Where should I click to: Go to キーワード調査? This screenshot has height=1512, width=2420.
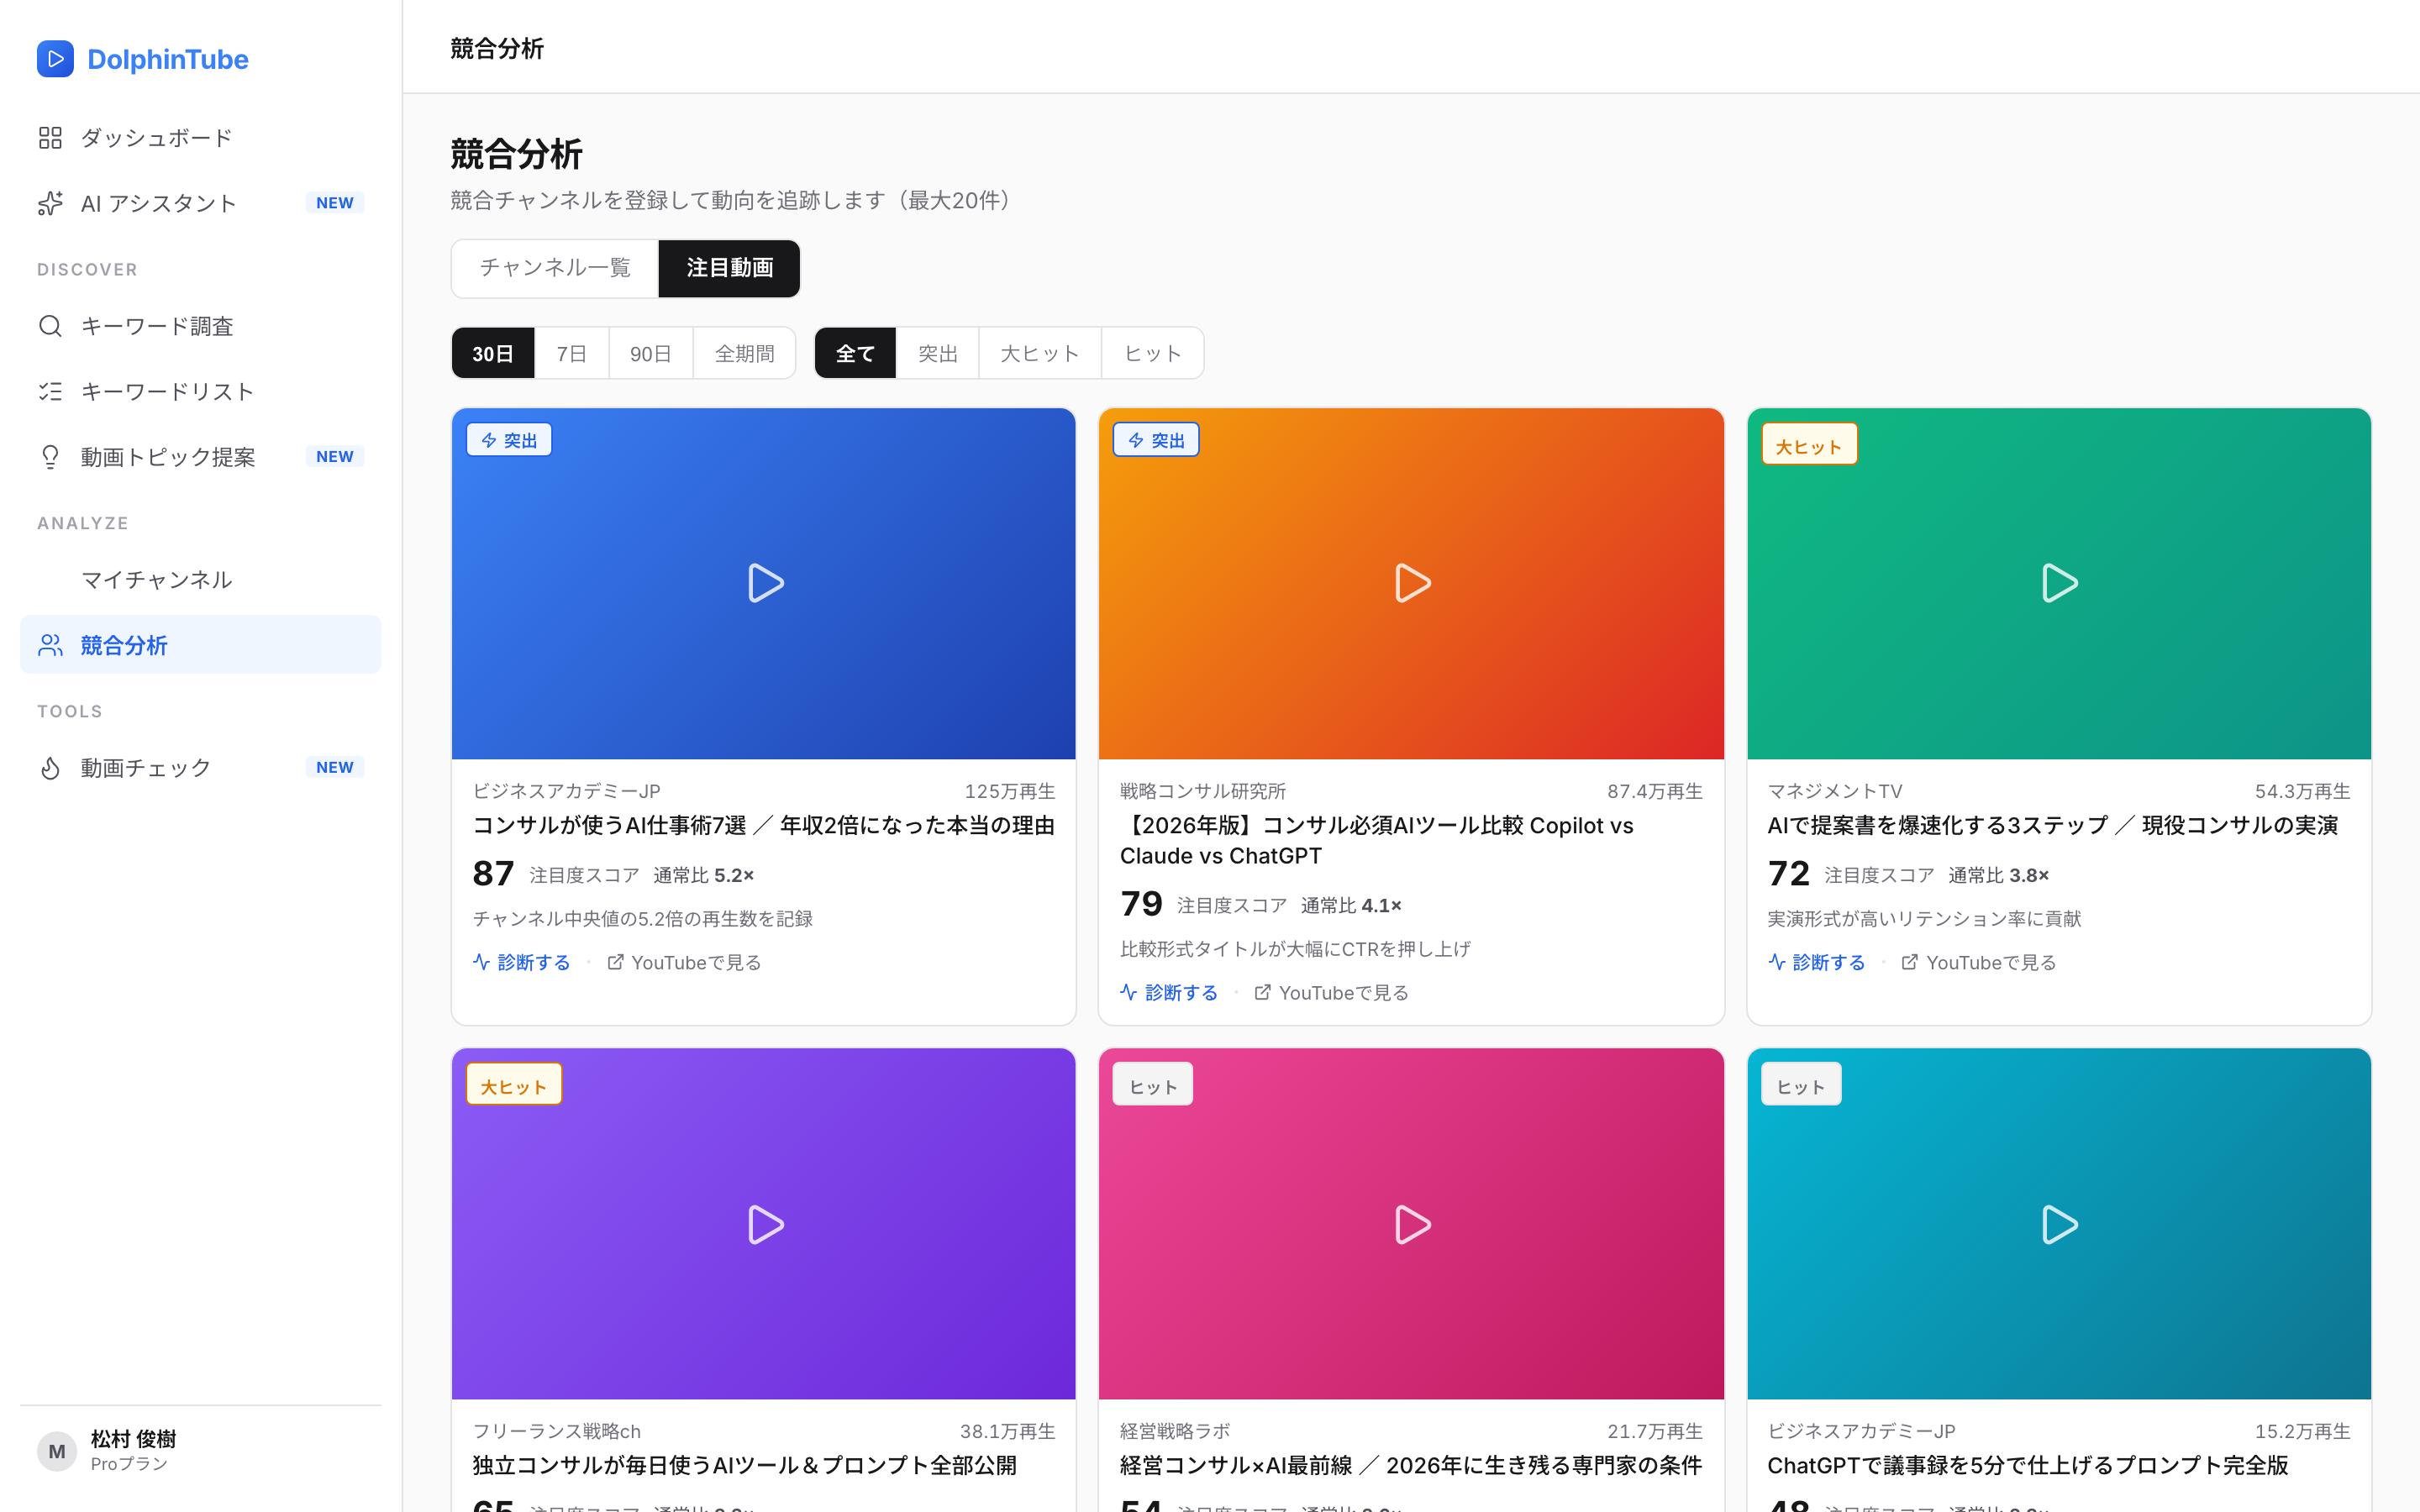[x=200, y=326]
